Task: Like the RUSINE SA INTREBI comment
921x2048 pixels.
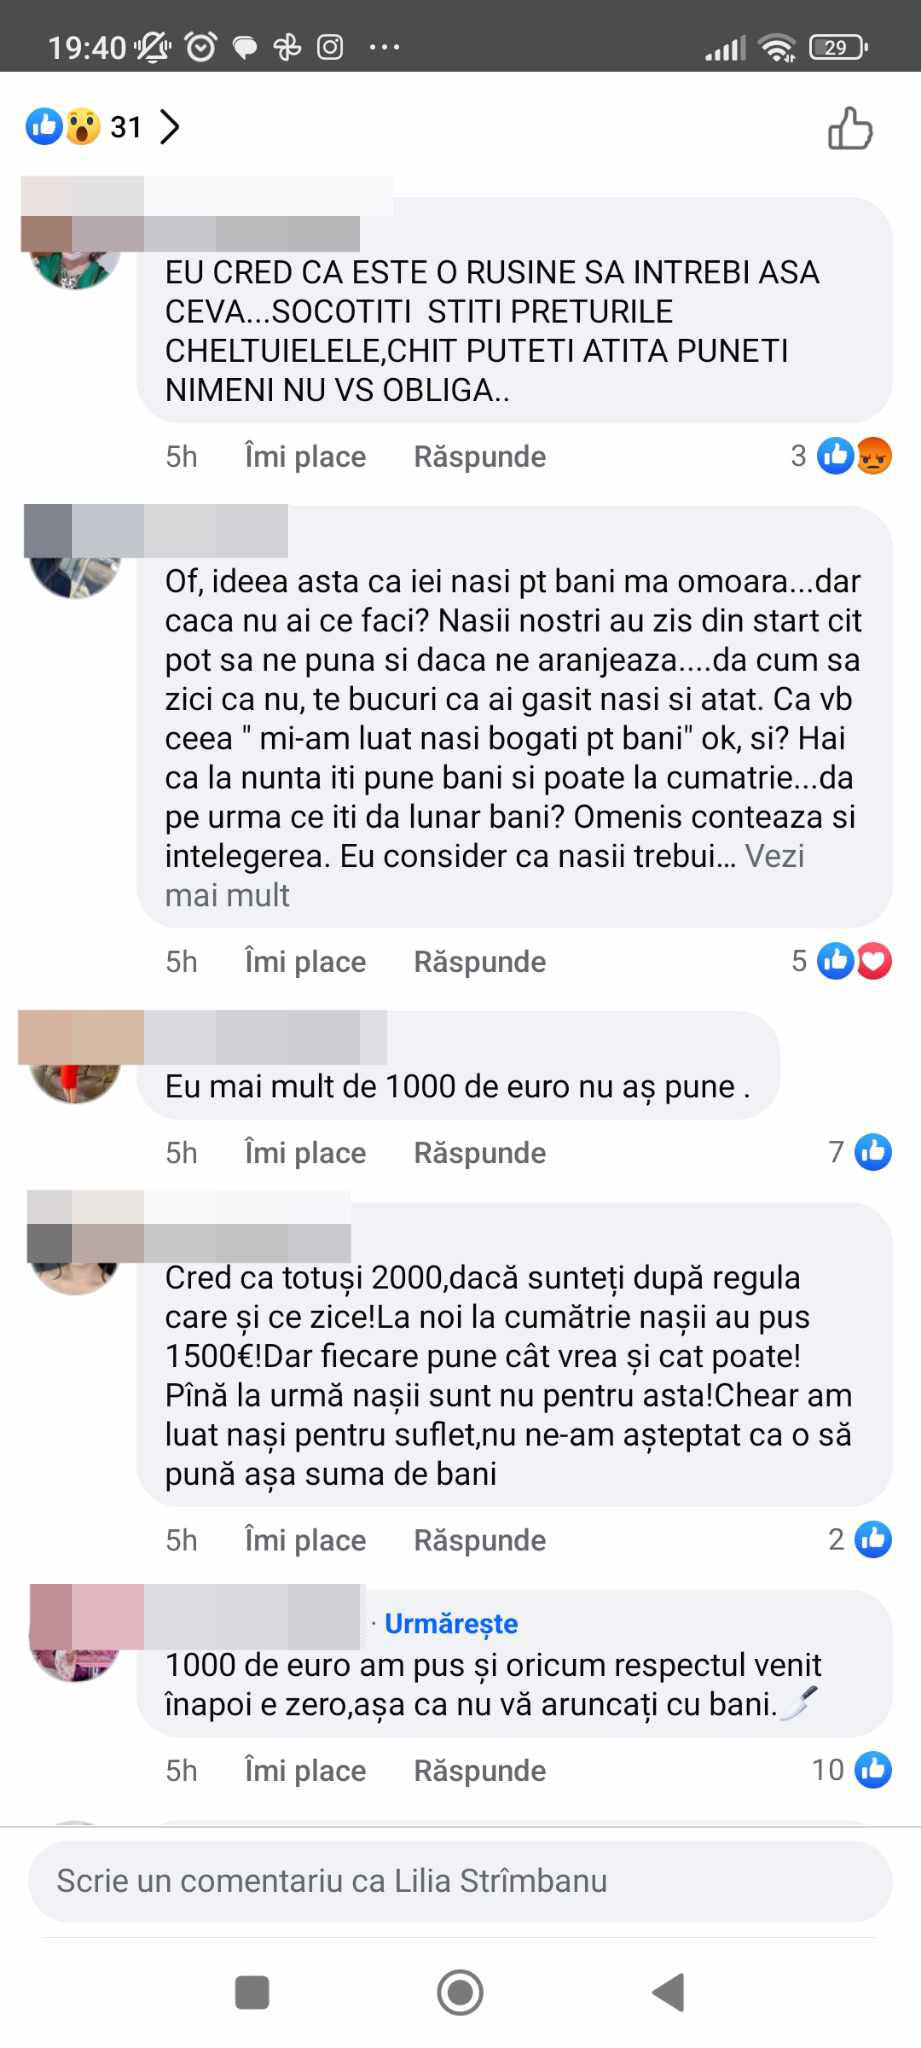Action: click(x=305, y=457)
